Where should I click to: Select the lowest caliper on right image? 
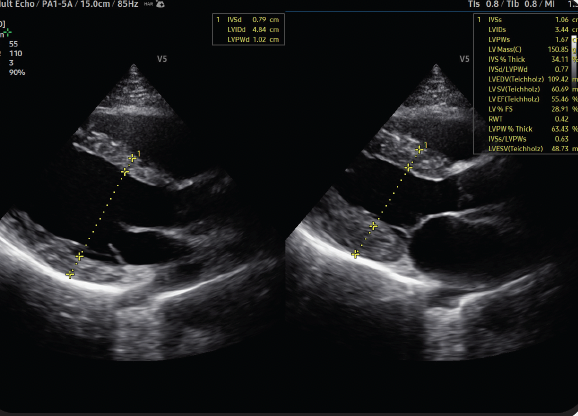click(355, 254)
